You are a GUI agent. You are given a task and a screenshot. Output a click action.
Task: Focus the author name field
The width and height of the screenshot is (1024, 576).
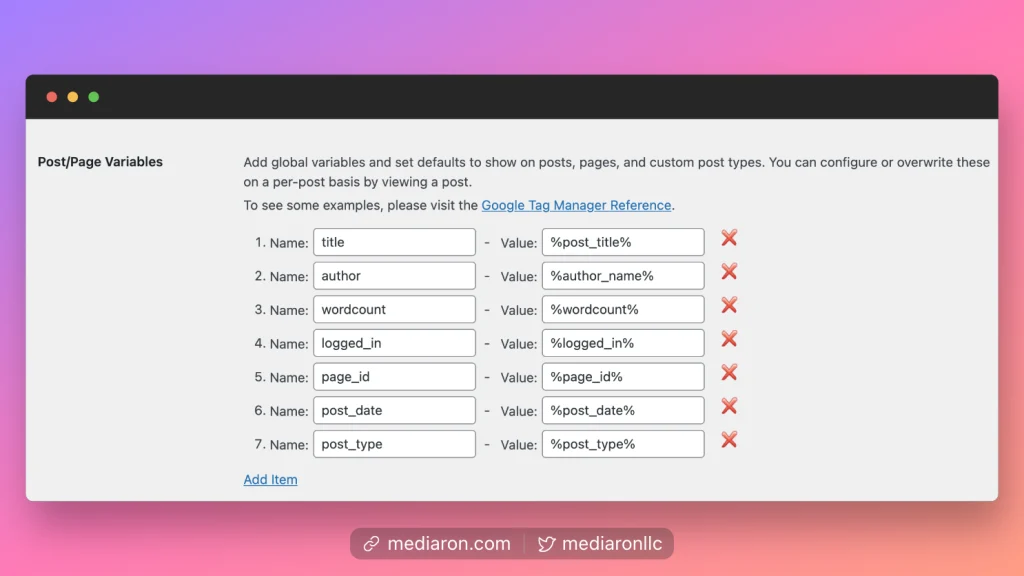click(x=394, y=276)
